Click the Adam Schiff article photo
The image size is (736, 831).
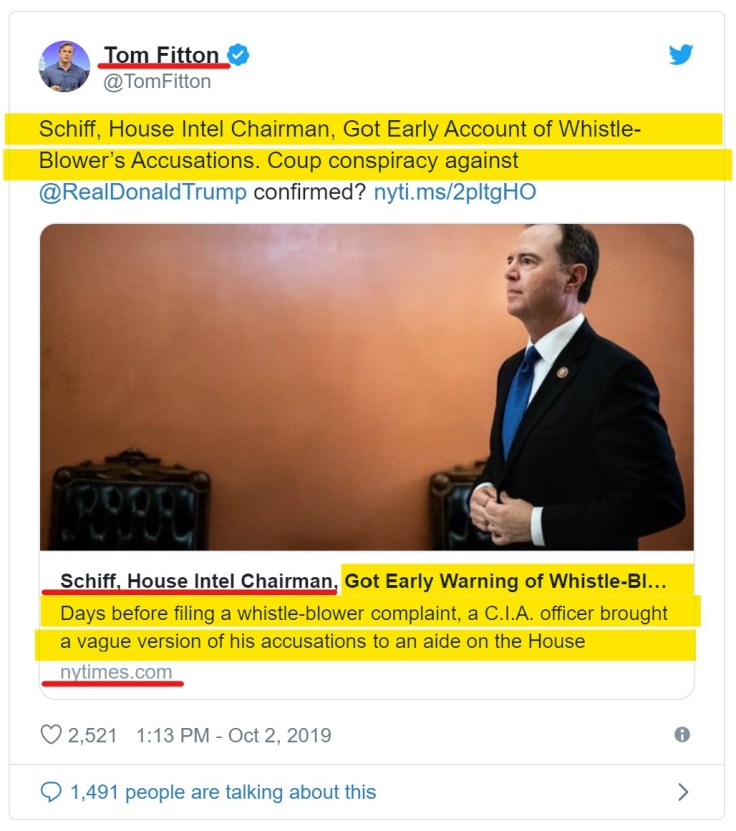pyautogui.click(x=367, y=386)
